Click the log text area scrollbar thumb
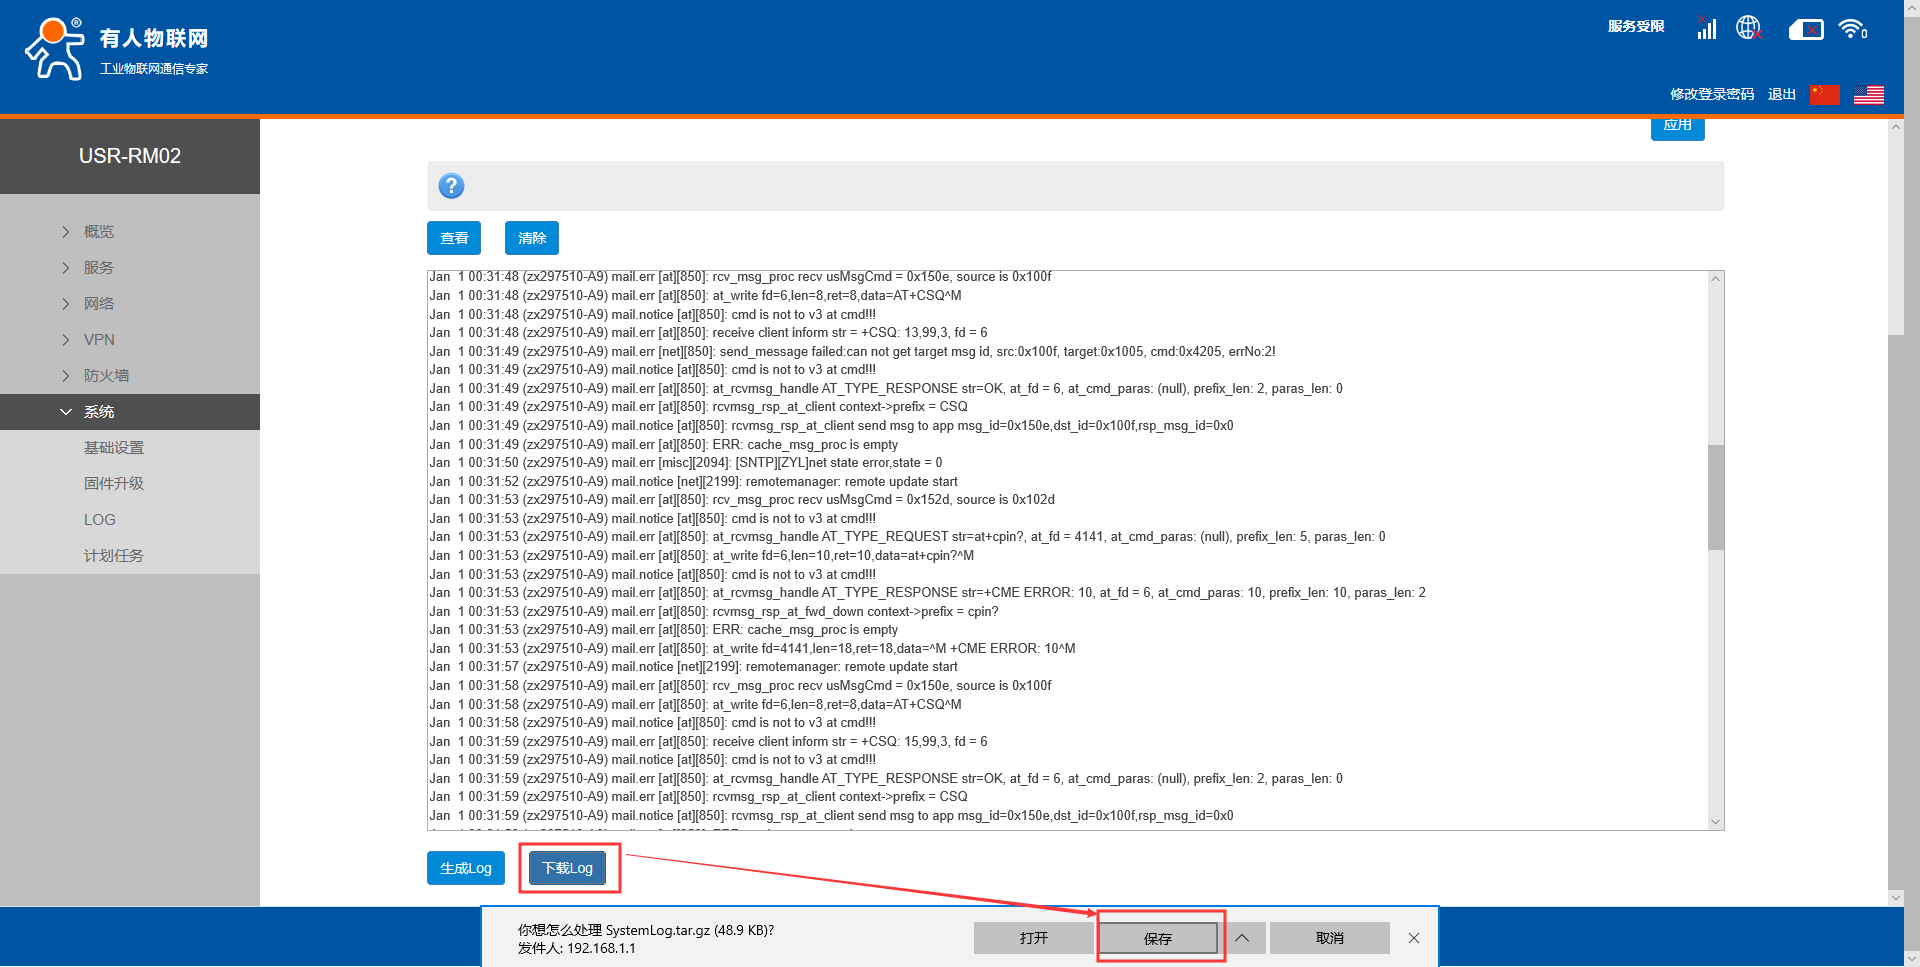The width and height of the screenshot is (1920, 967). 1715,497
